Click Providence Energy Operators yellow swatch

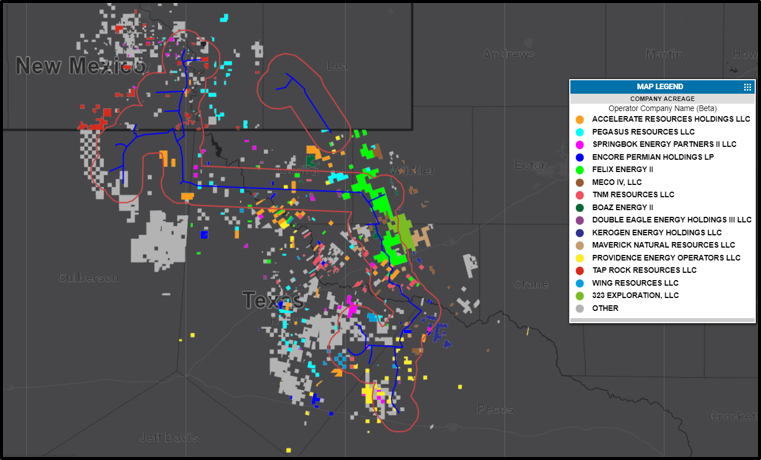click(579, 258)
